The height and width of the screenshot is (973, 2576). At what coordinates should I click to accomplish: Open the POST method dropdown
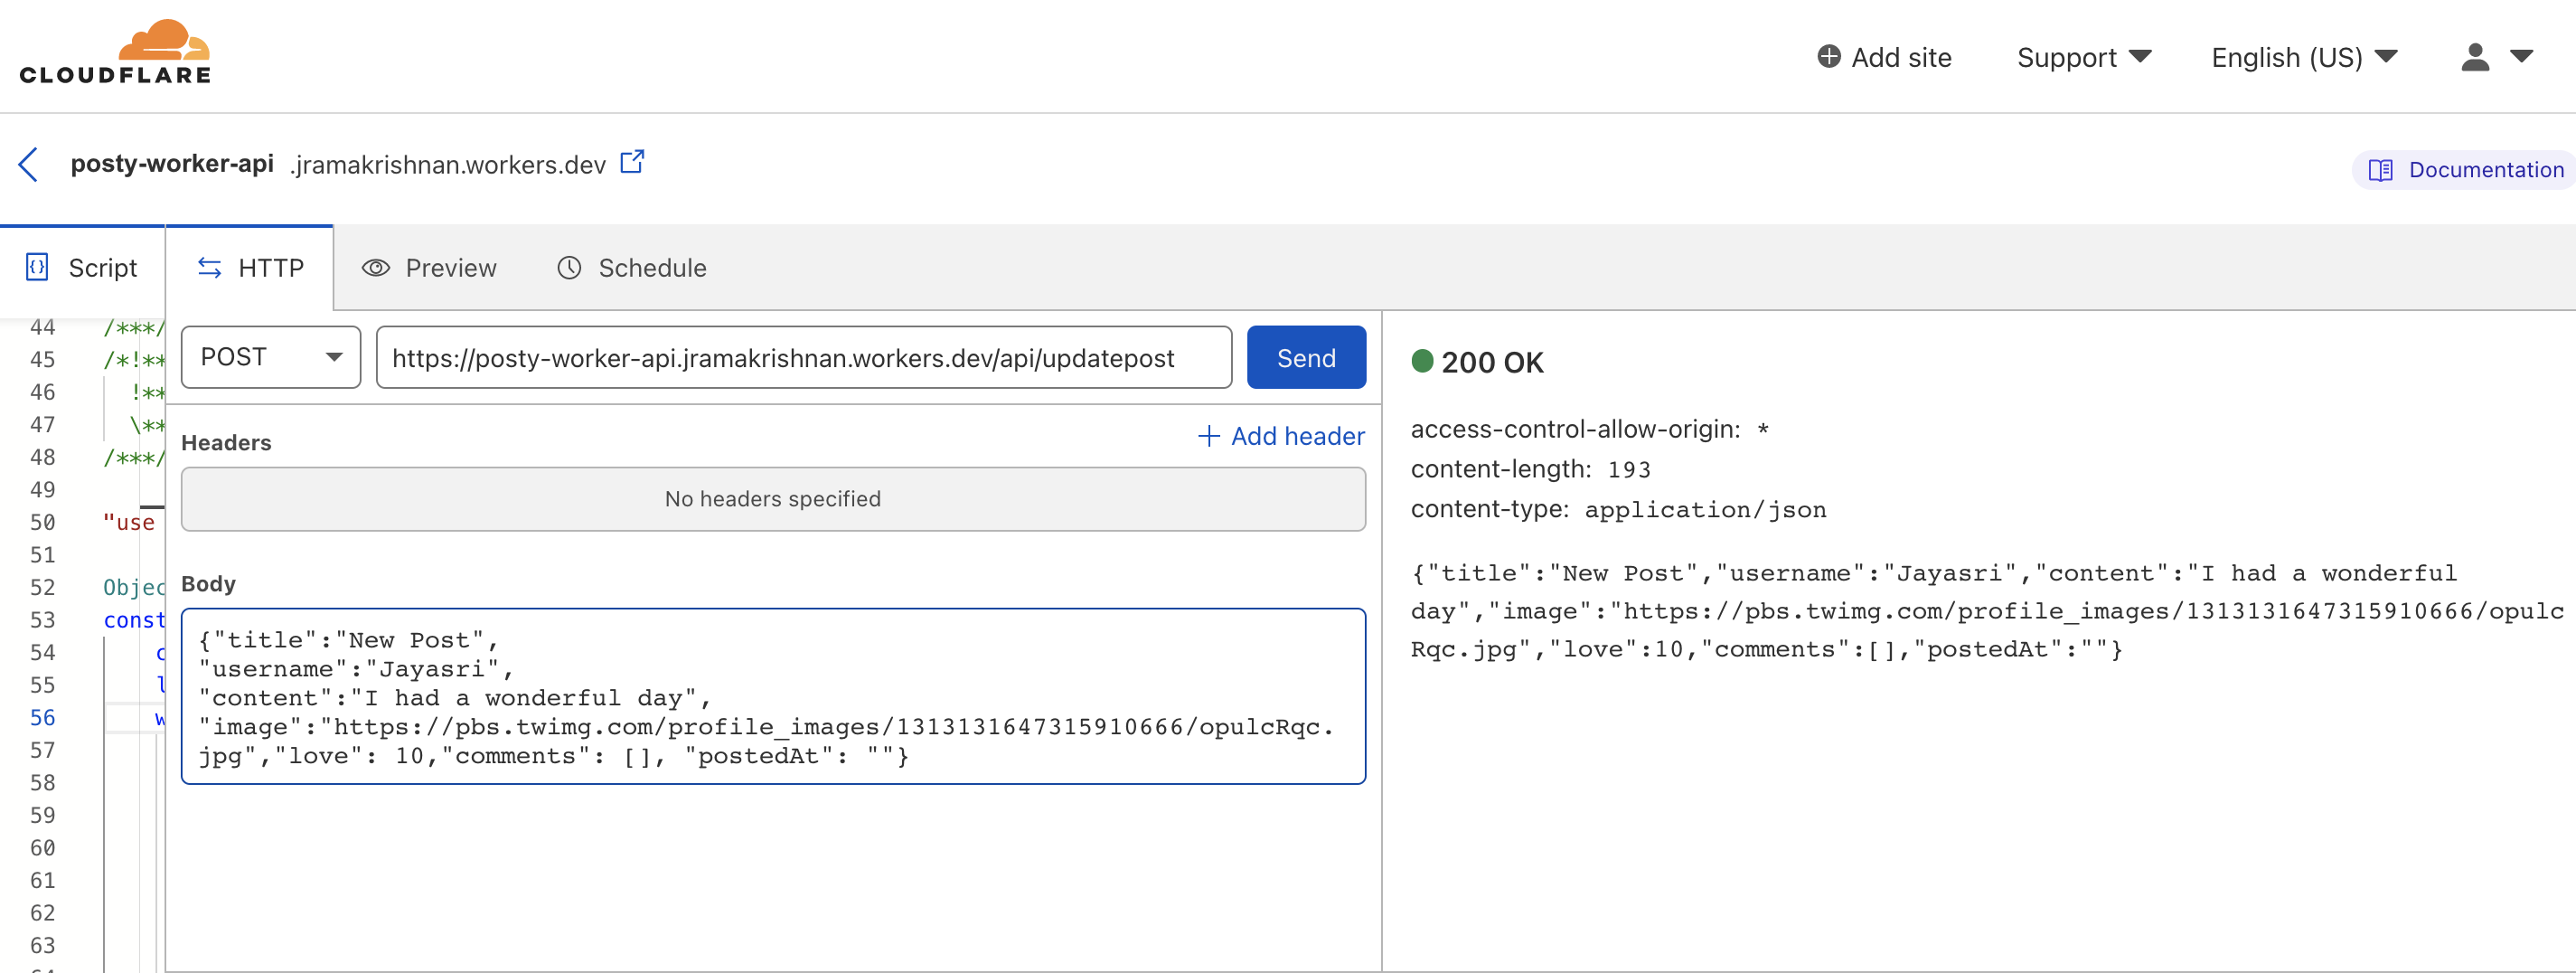(x=270, y=357)
